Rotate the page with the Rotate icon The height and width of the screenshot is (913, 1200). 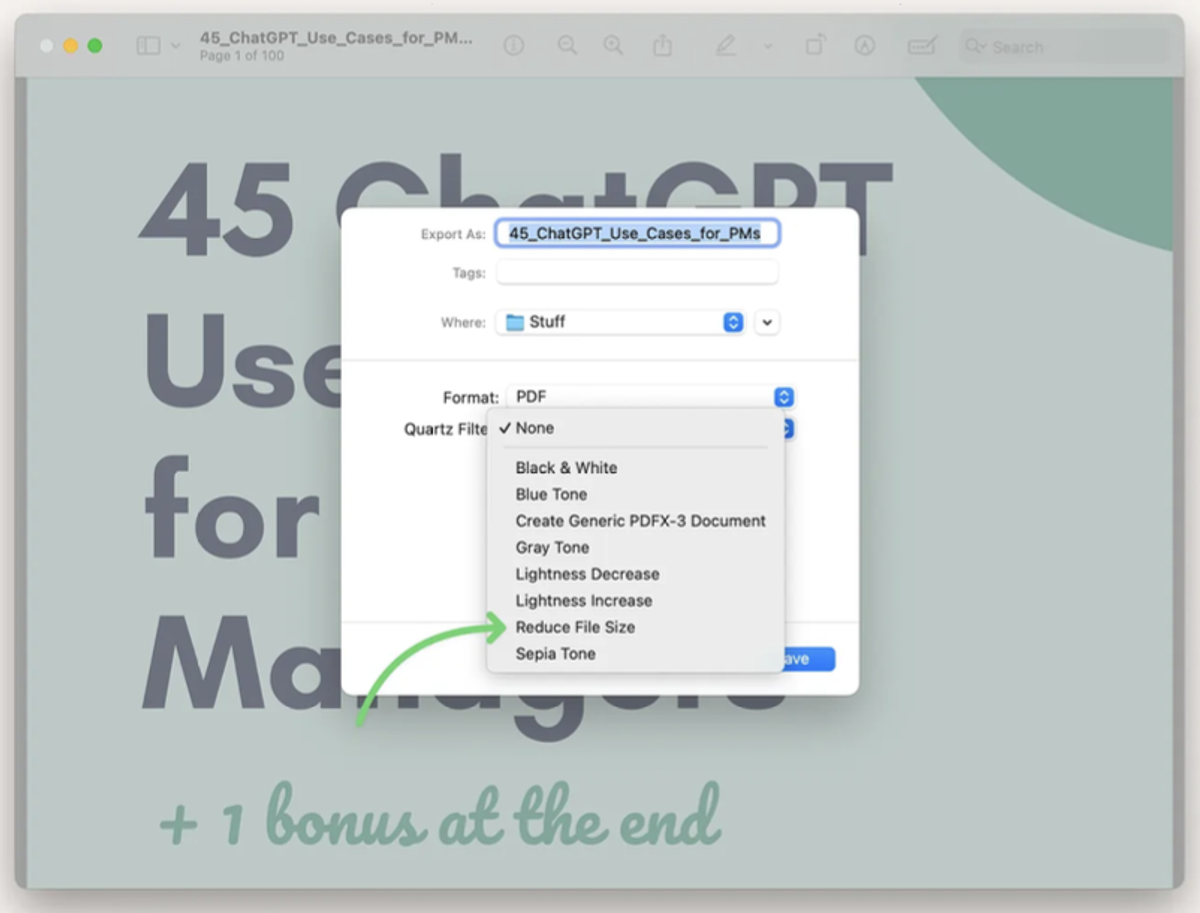click(815, 46)
